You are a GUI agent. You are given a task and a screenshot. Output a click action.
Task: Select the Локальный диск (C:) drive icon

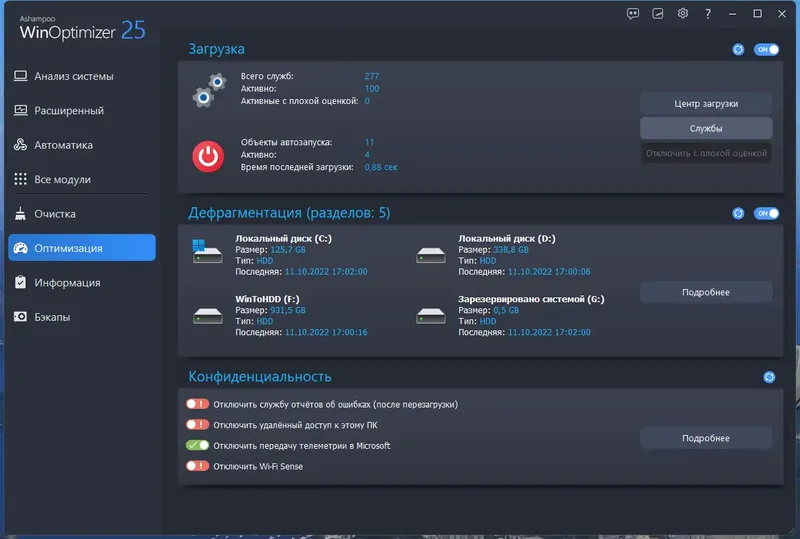(x=207, y=252)
